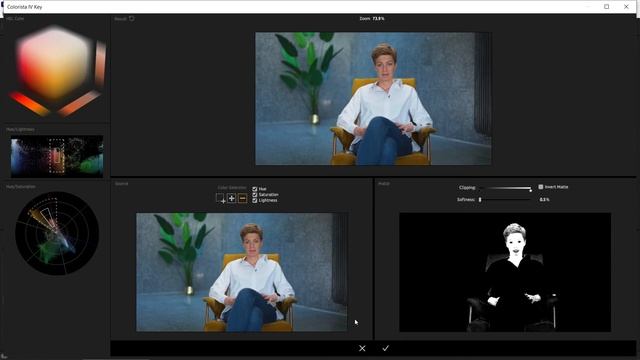
Task: Uncheck the Lightness checkbox
Action: point(255,200)
